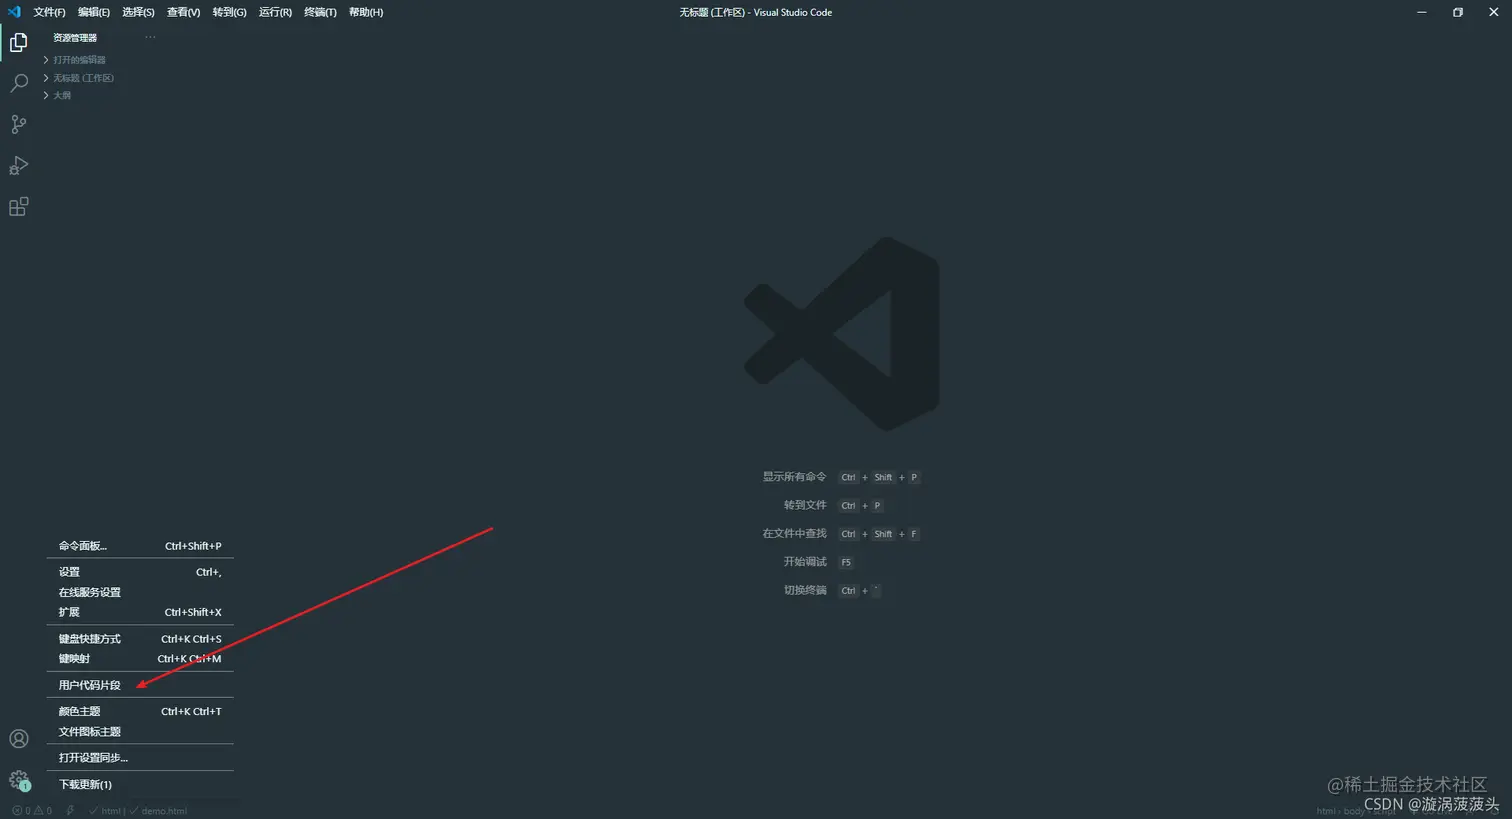This screenshot has height=819, width=1512.
Task: Choose 设置 from the manage menu
Action: click(140, 572)
